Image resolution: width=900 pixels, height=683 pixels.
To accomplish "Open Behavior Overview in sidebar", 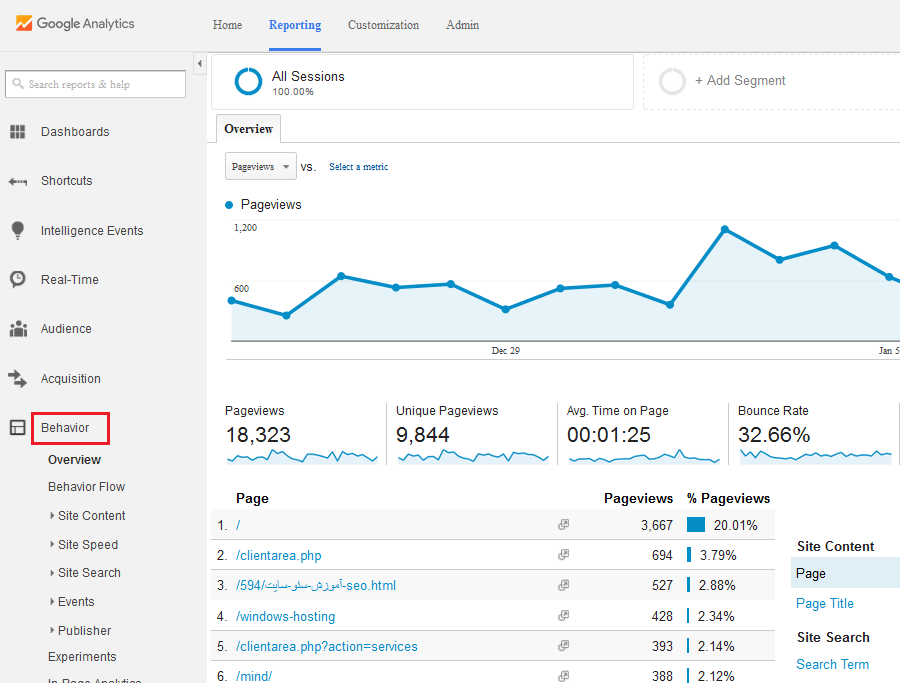I will [x=75, y=460].
